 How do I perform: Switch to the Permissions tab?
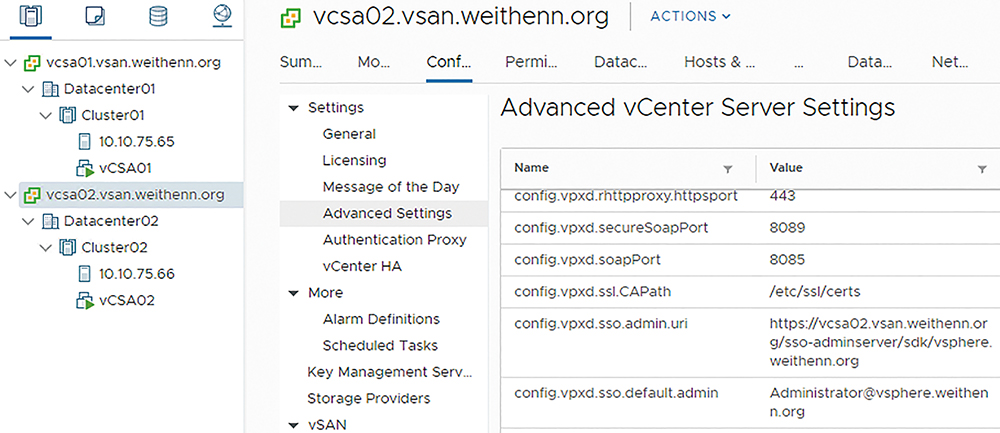point(531,62)
